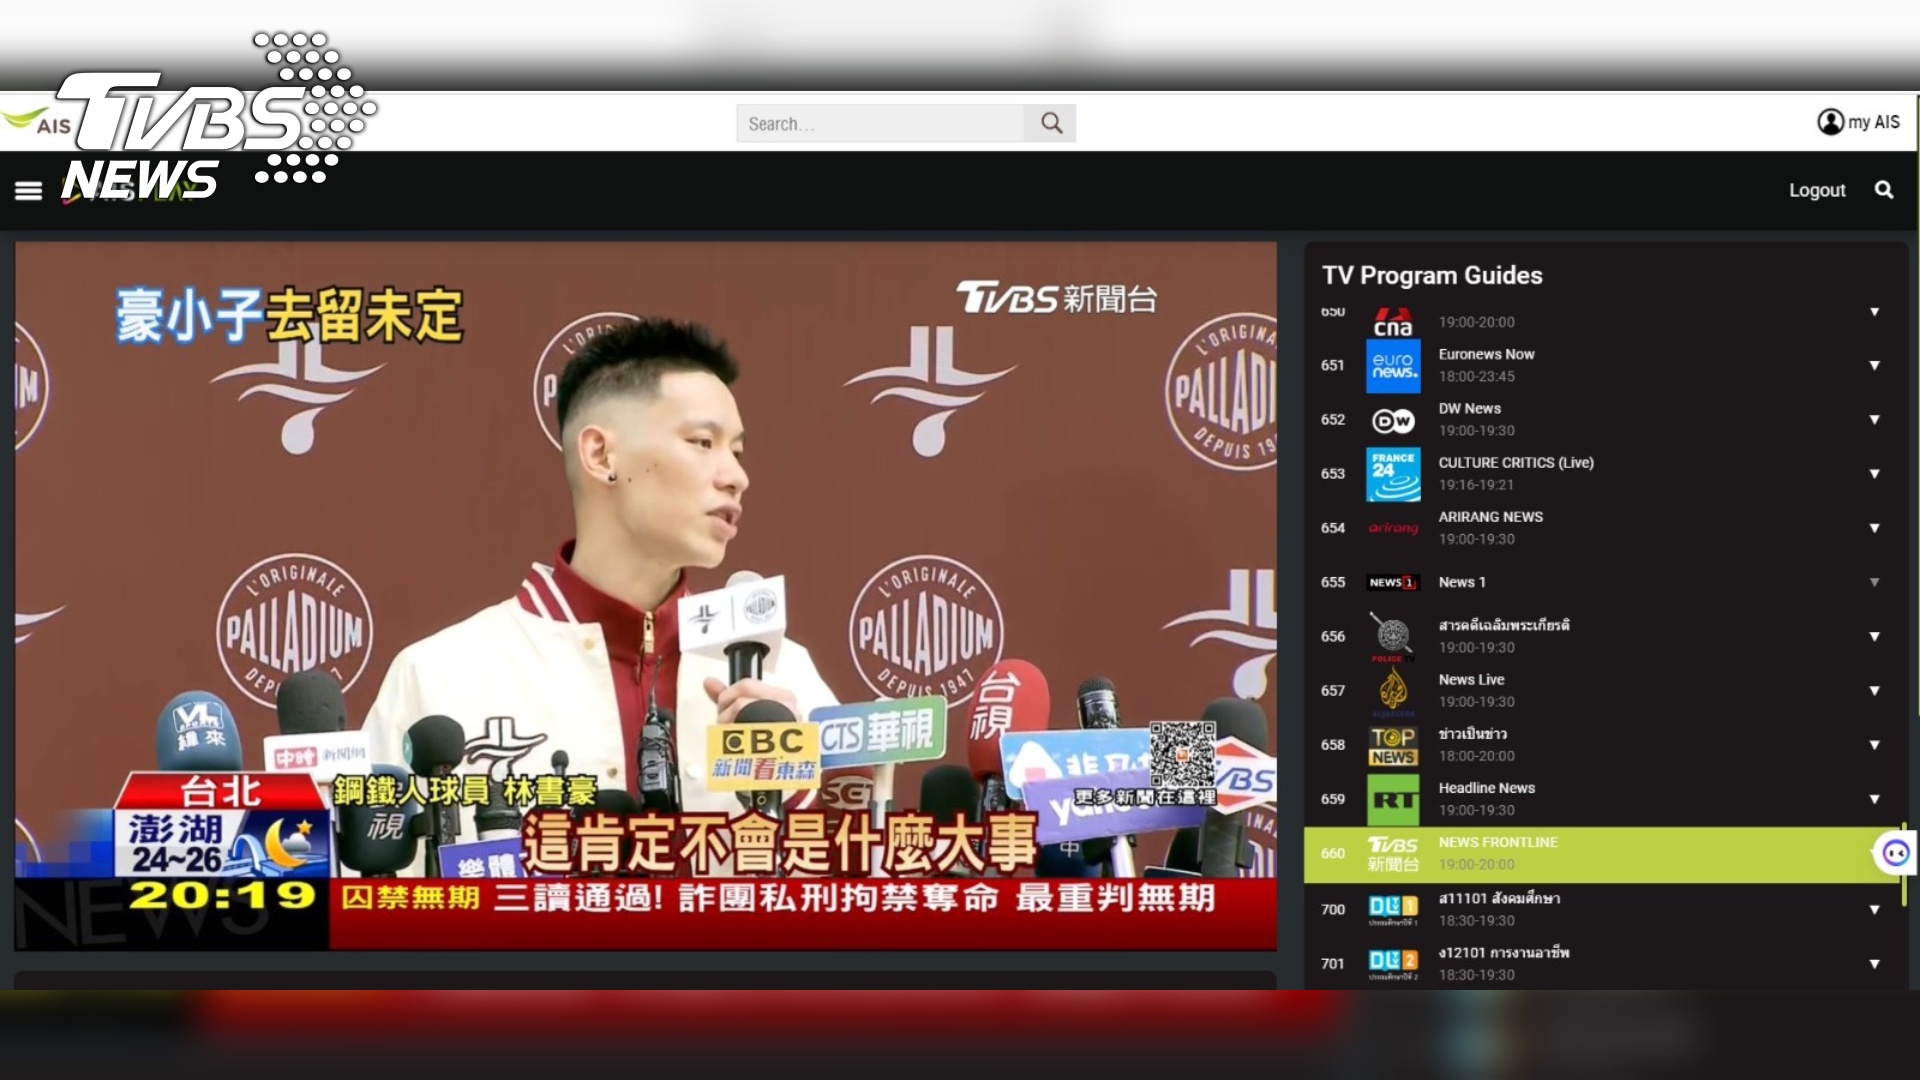Click channel number 651
Image resolution: width=1920 pixels, height=1080 pixels.
click(1332, 366)
